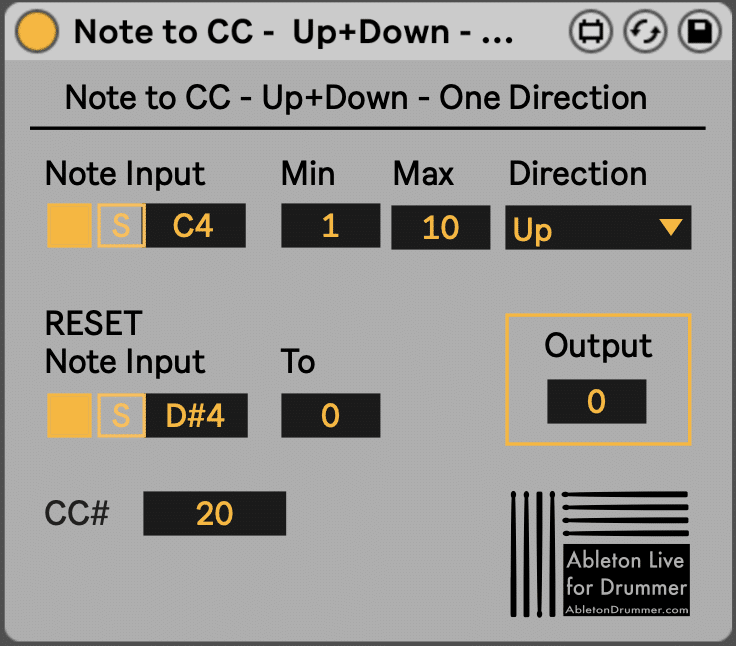Click the S button beside D#4

[121, 415]
